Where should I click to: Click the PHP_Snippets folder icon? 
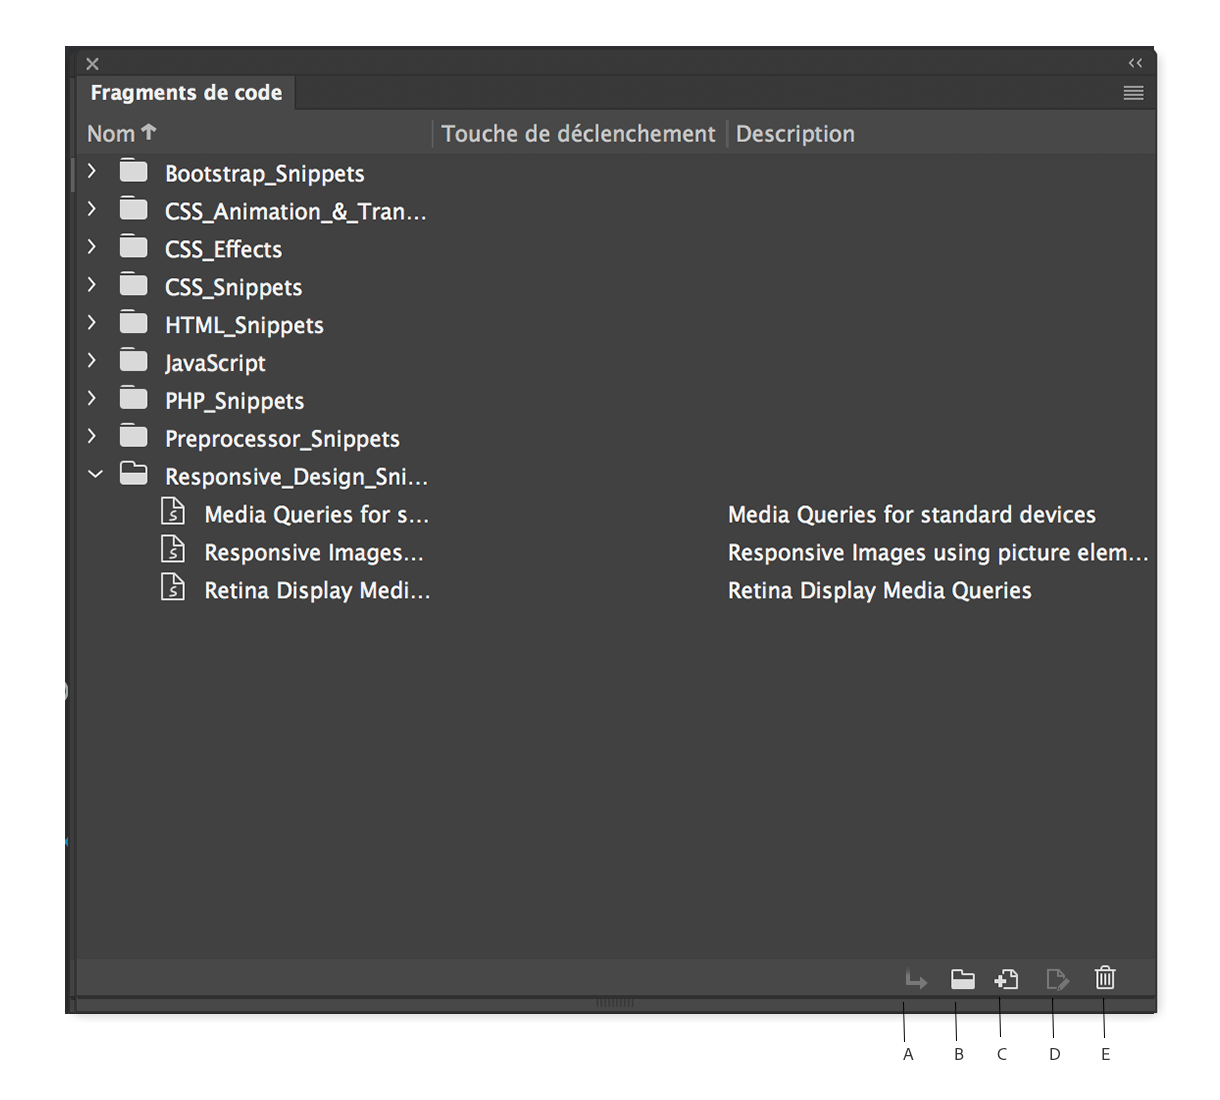133,399
